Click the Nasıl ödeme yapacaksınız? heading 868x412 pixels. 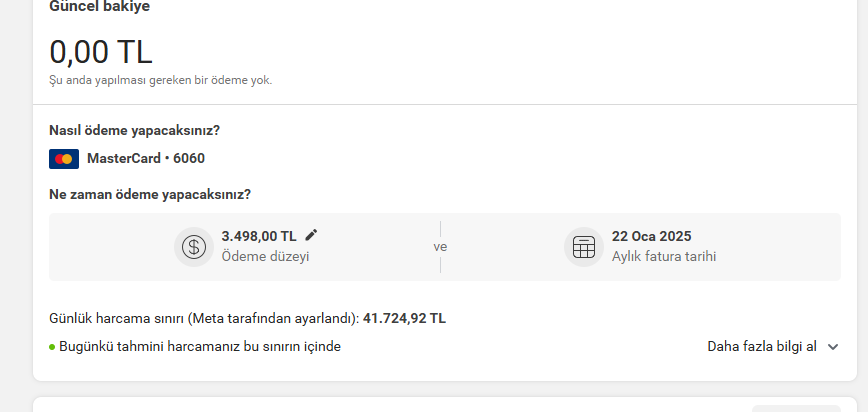pos(135,131)
